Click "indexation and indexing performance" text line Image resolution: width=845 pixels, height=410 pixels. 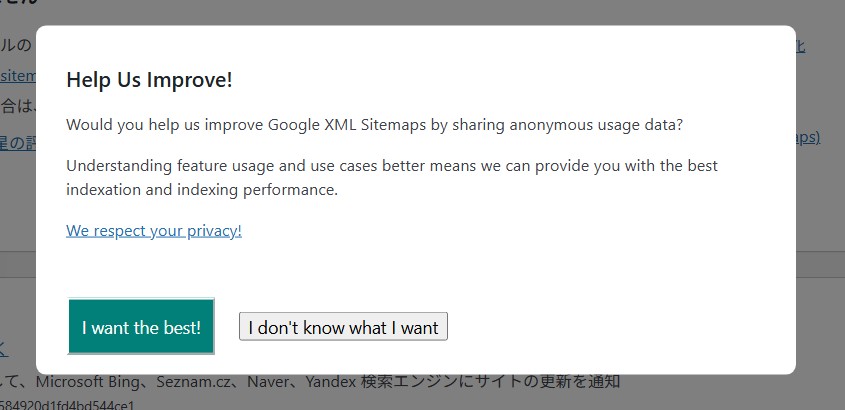pos(202,190)
